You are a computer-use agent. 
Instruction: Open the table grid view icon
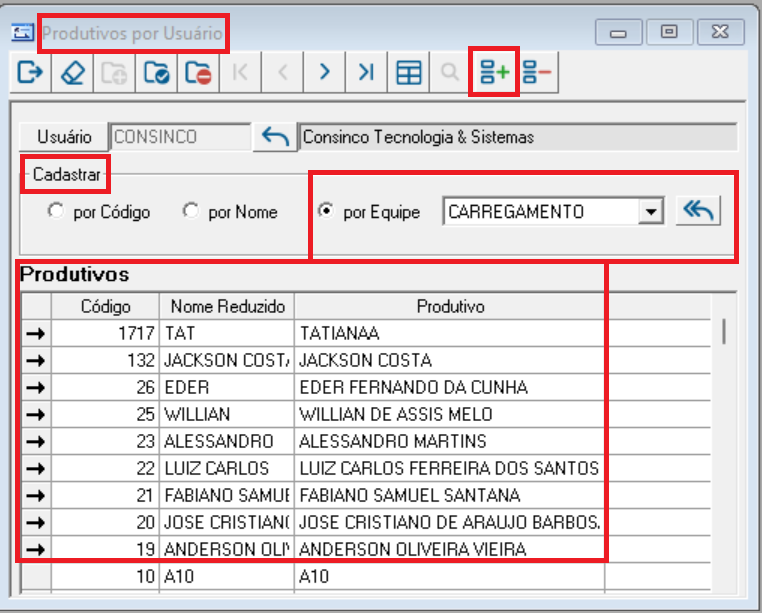[x=408, y=73]
